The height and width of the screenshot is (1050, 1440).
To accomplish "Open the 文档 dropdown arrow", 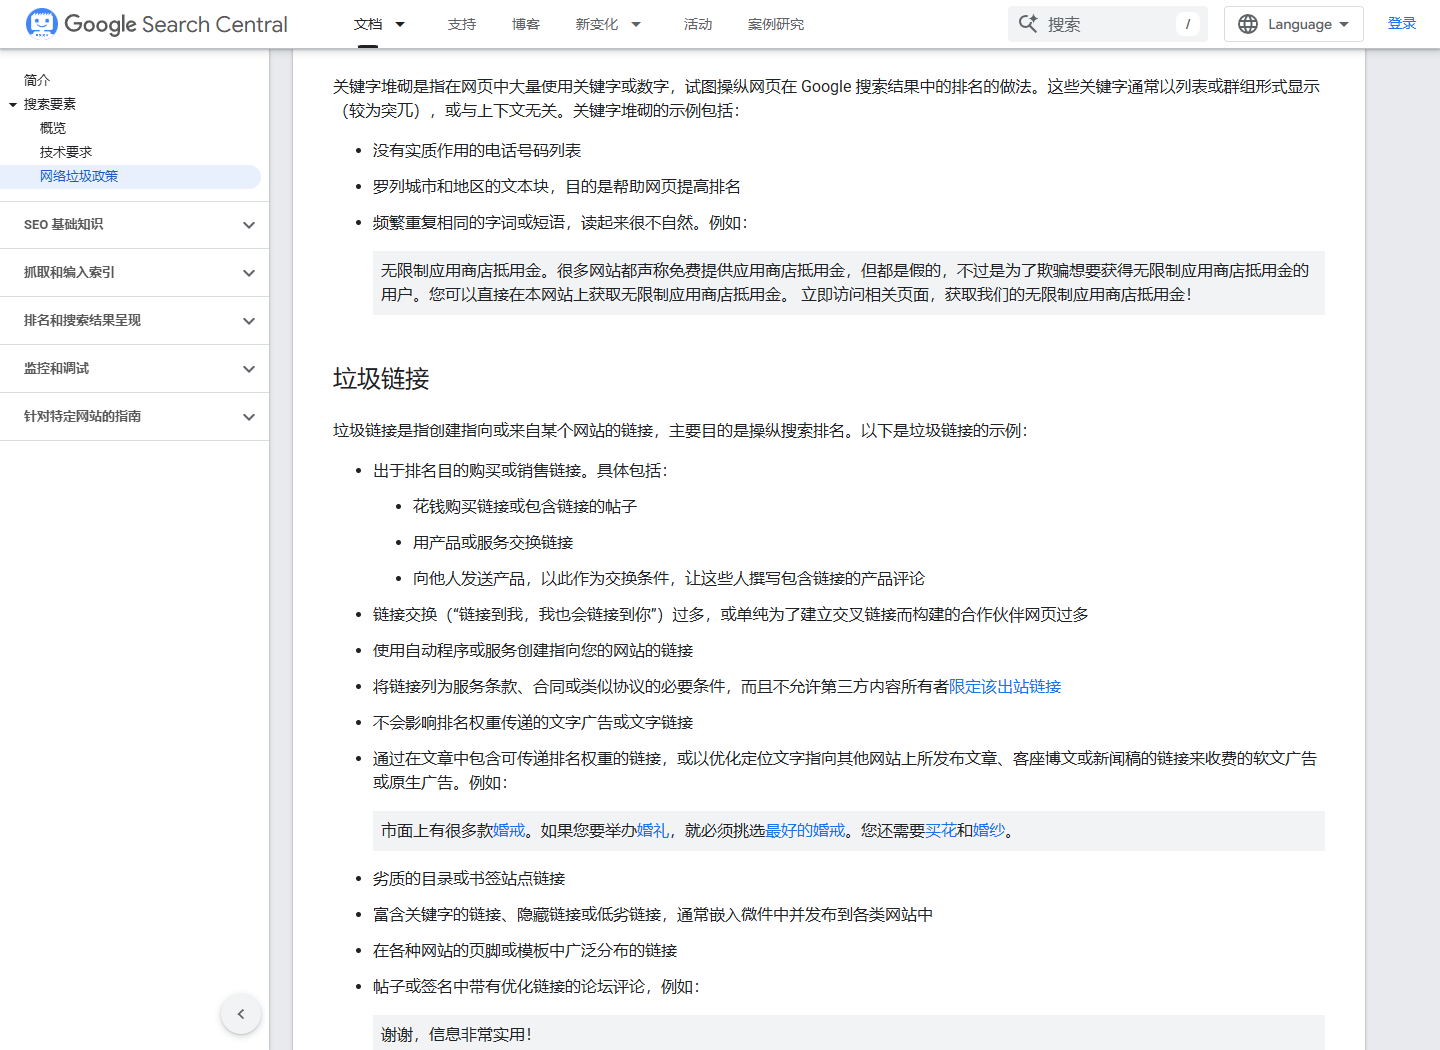I will (400, 24).
